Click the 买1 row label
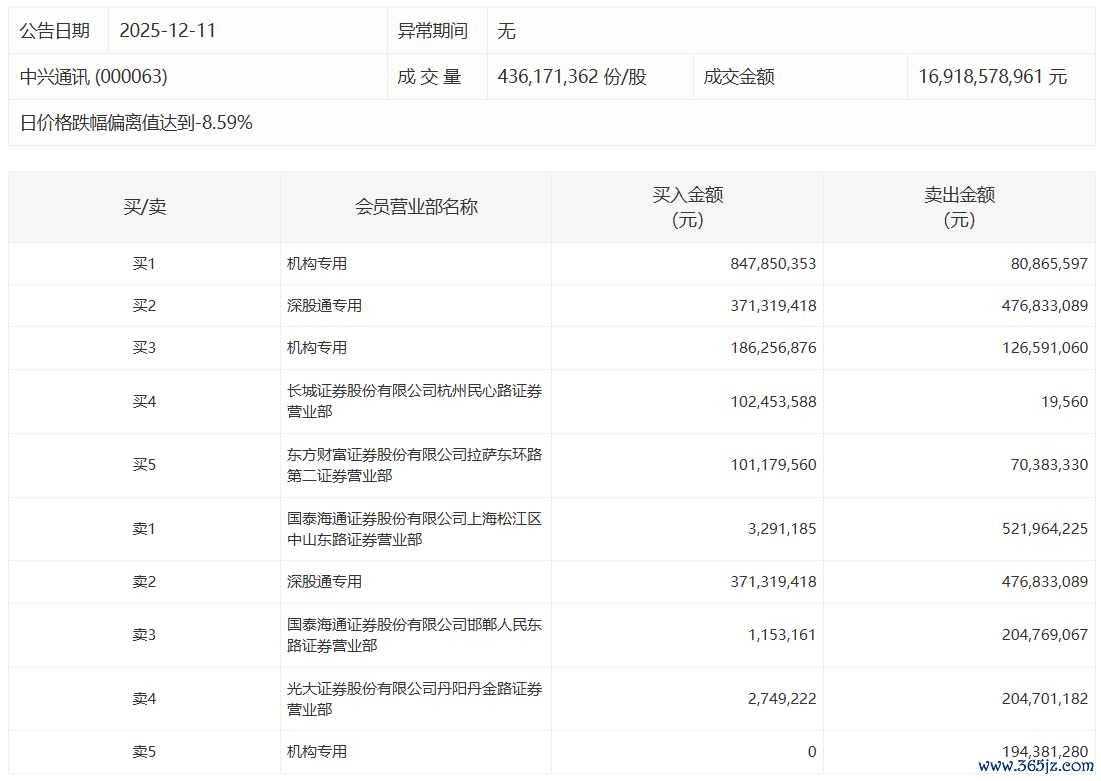Viewport: 1101px width, 781px height. pos(144,264)
